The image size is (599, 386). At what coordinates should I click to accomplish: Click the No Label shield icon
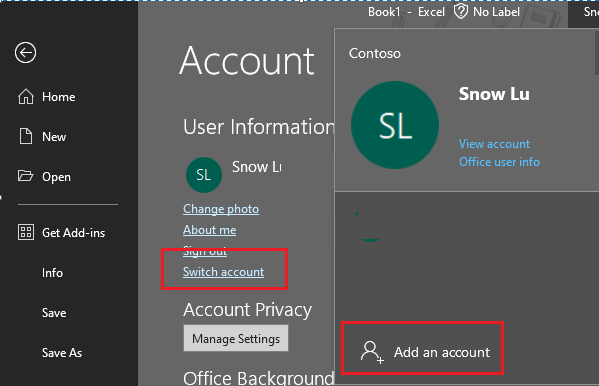click(x=461, y=11)
